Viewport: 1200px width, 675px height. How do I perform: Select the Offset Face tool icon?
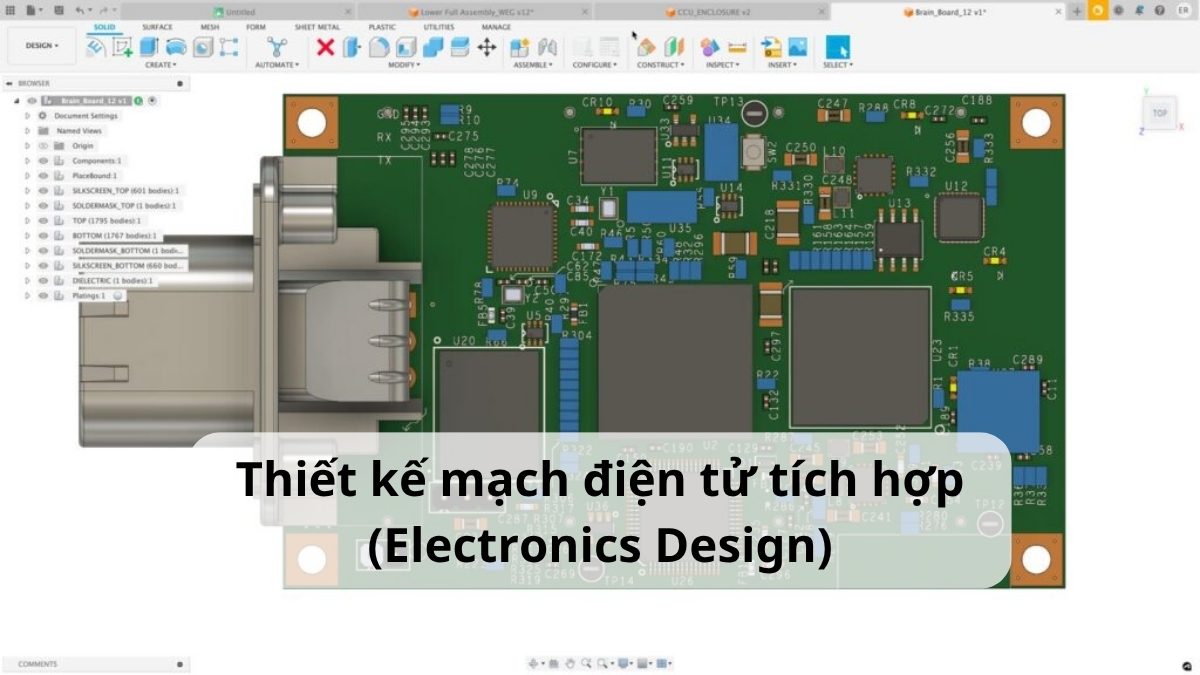click(x=460, y=46)
